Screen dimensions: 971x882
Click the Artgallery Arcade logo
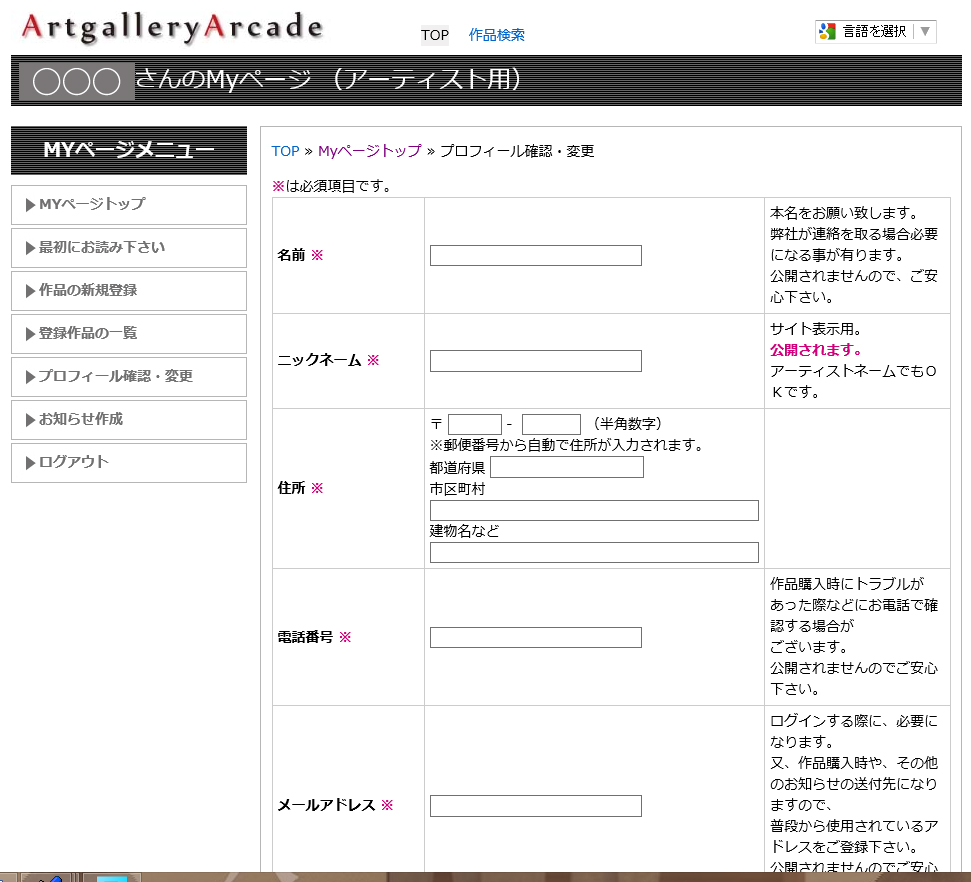click(x=172, y=28)
